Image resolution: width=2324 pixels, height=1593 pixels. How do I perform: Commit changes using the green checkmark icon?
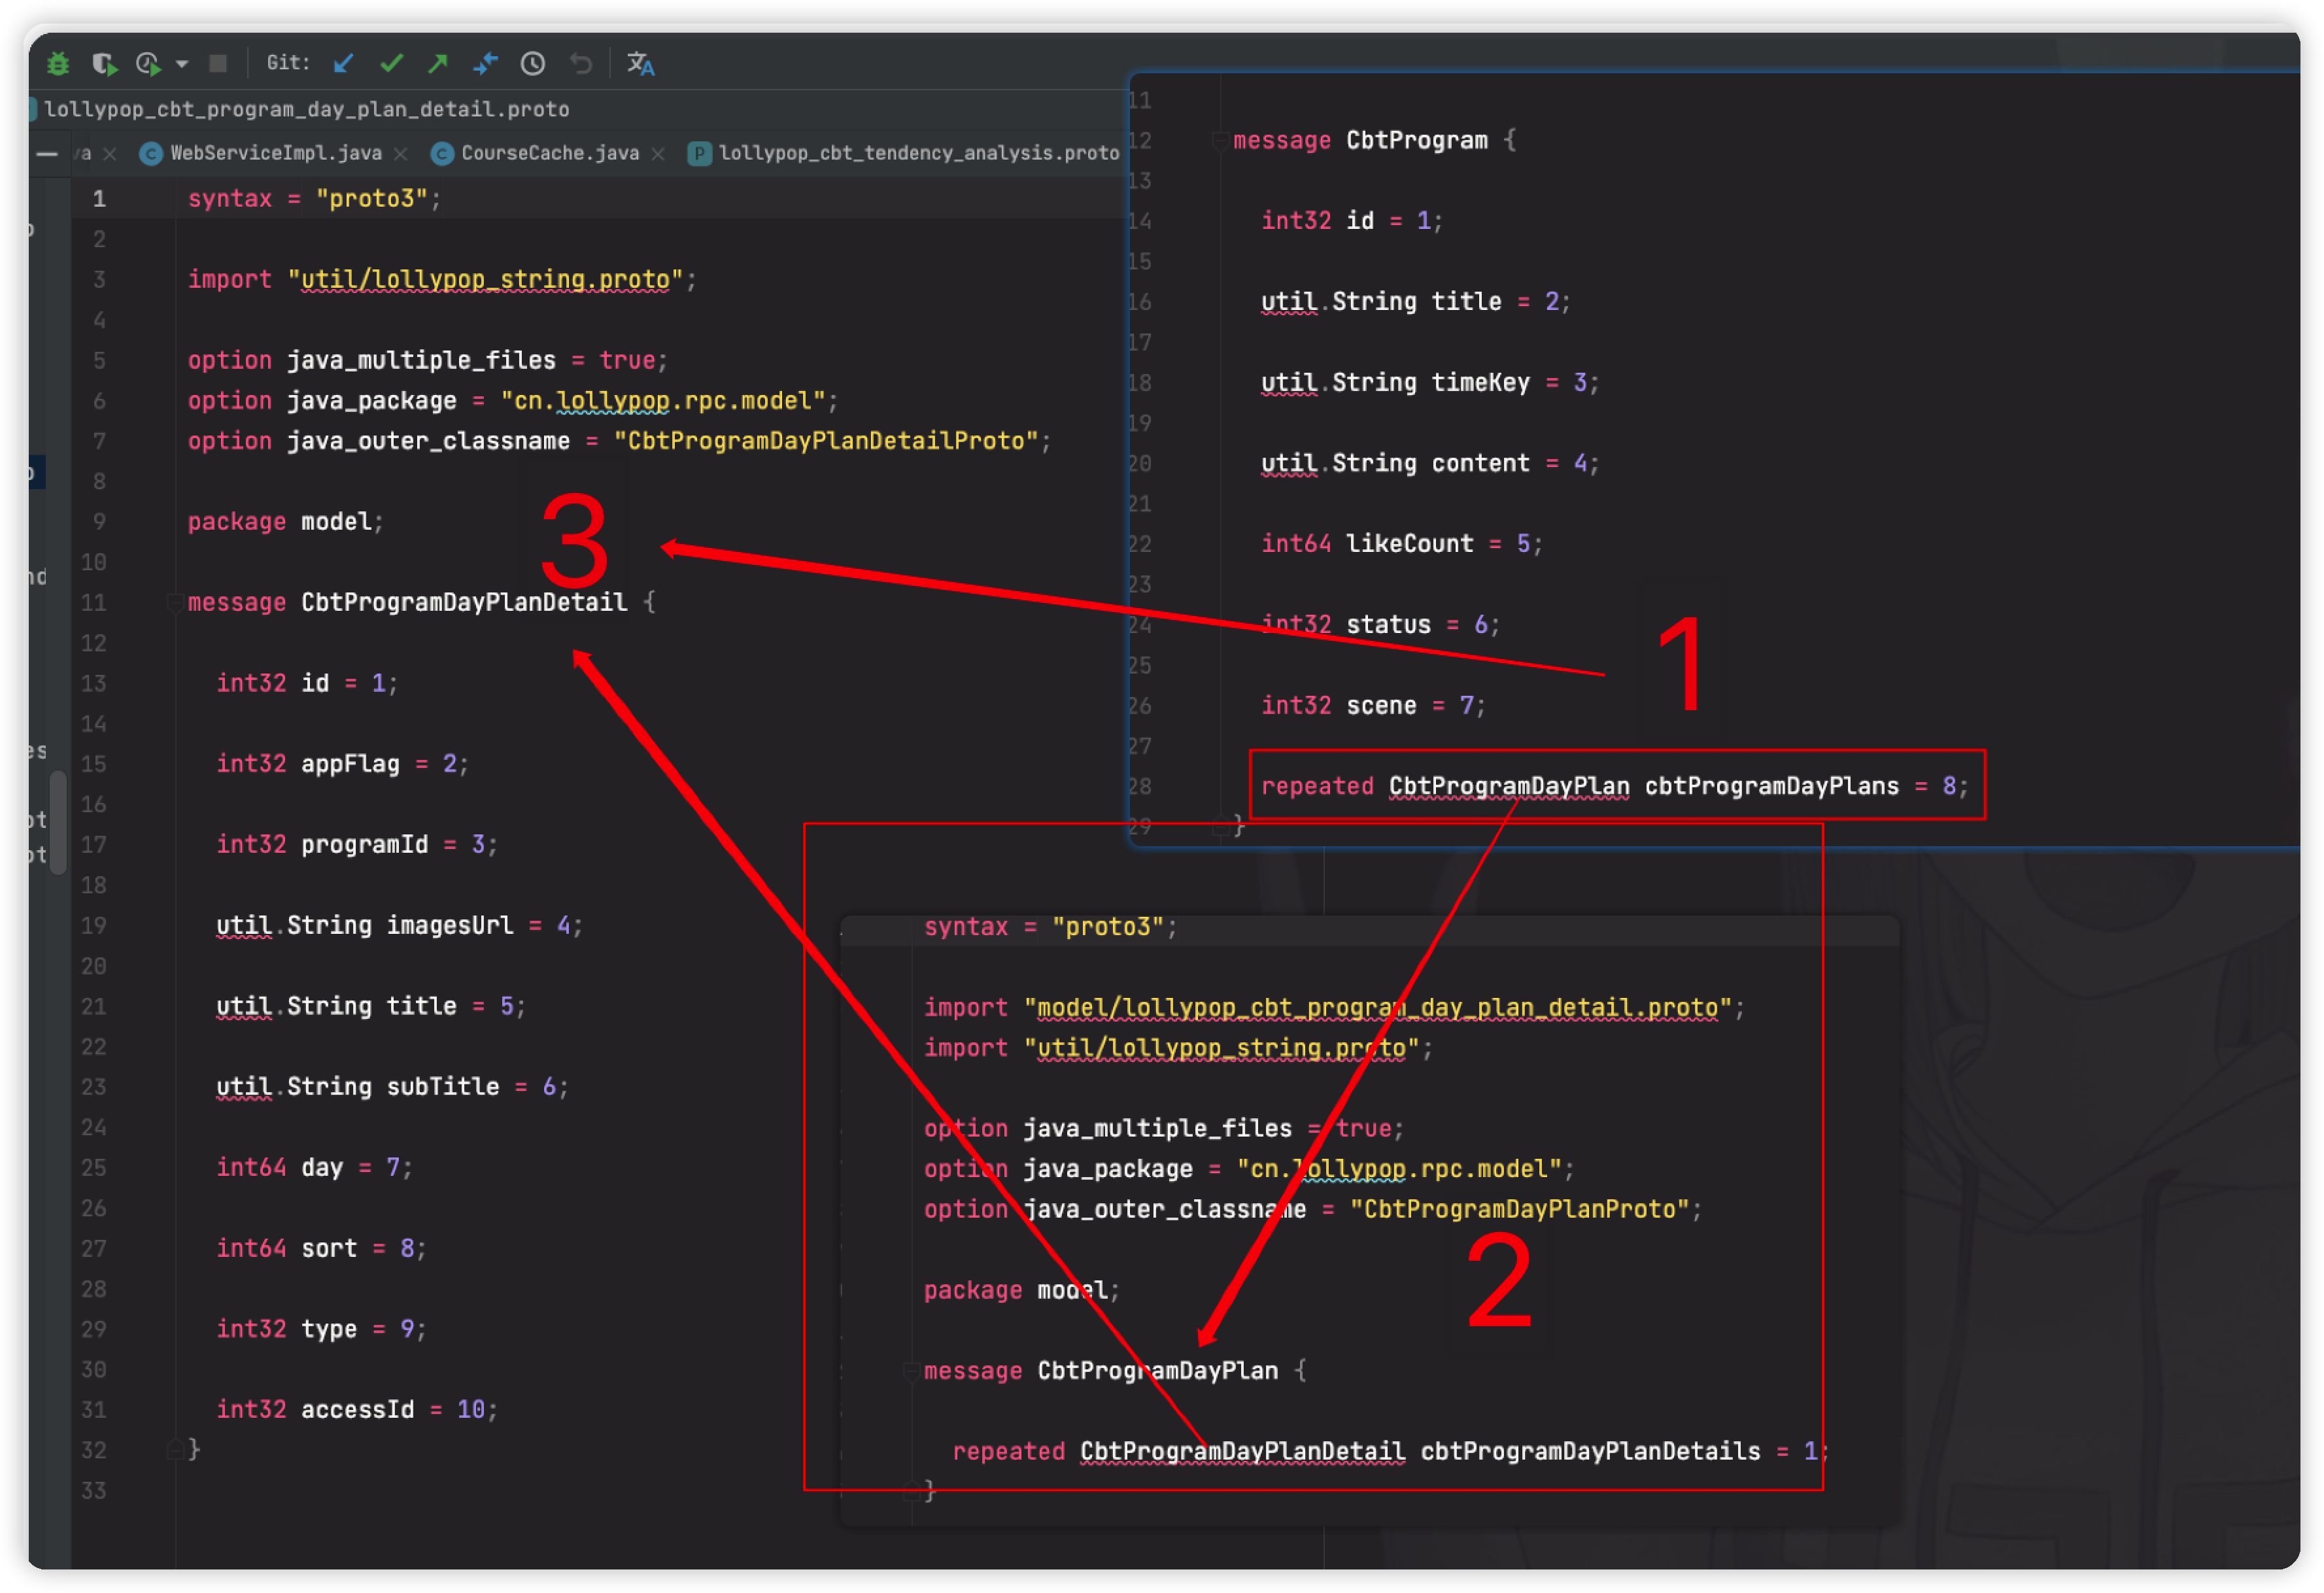click(392, 63)
